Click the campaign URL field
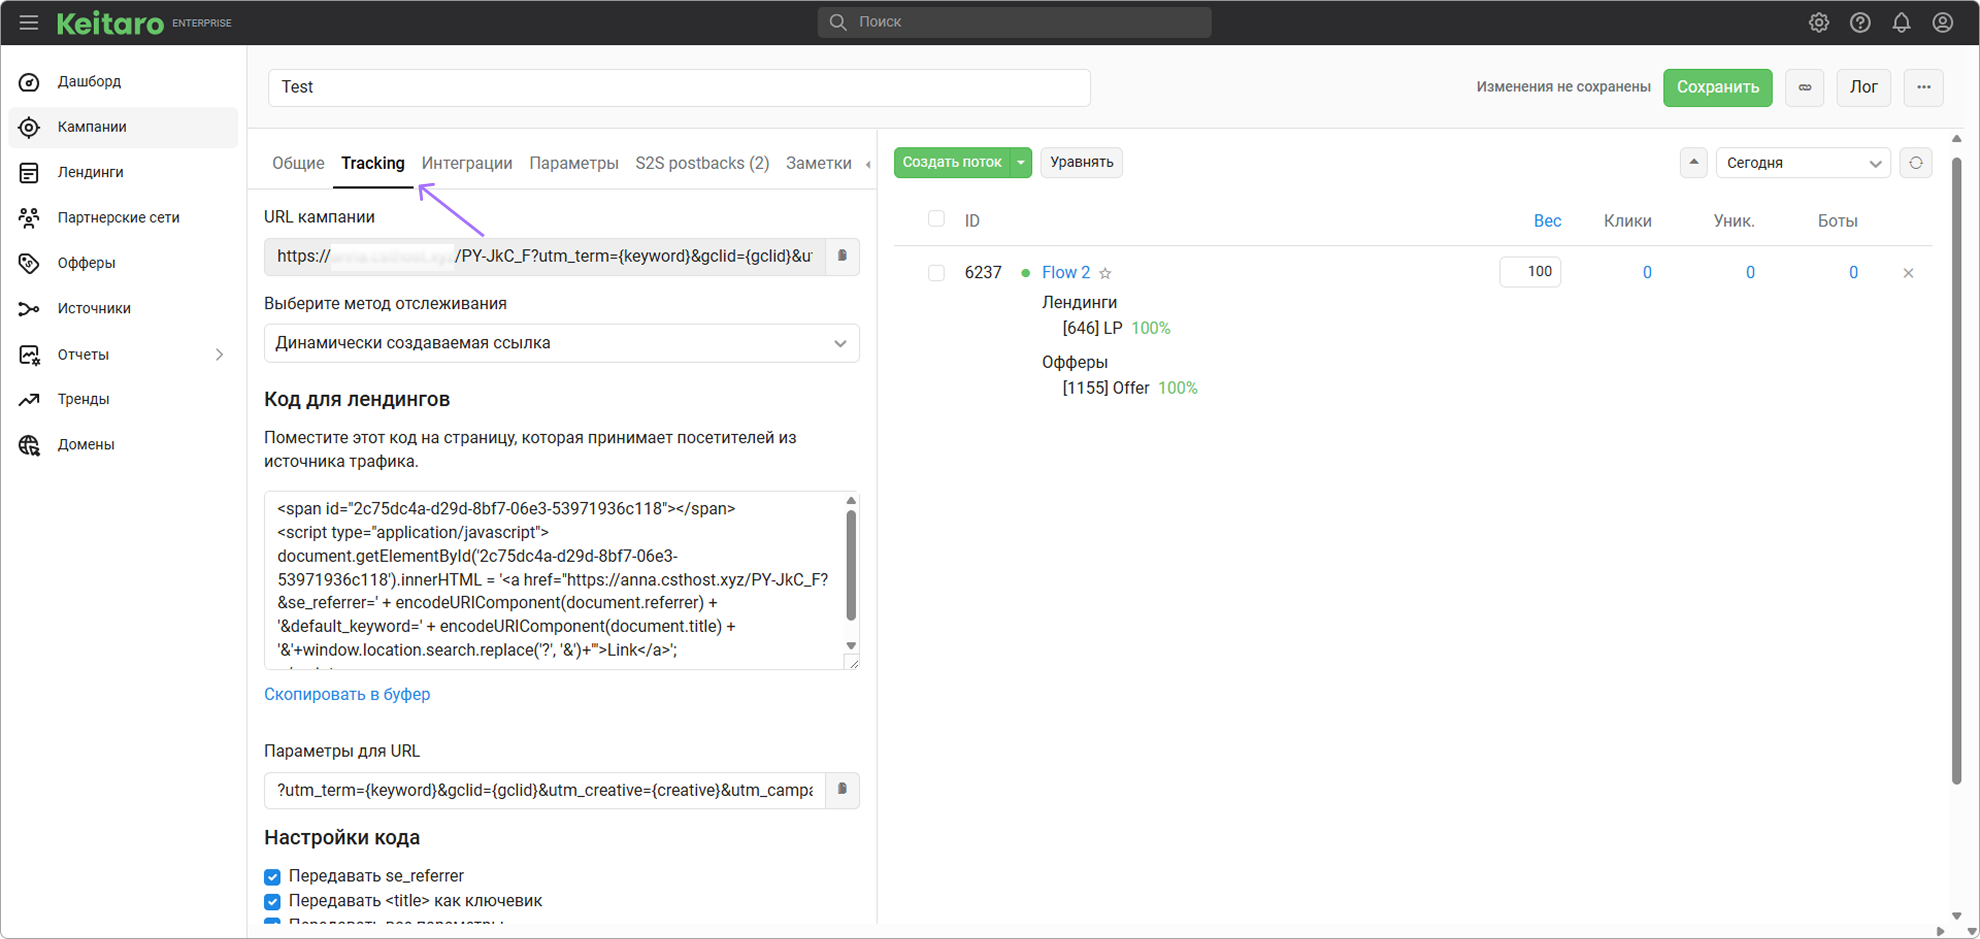 pos(545,256)
